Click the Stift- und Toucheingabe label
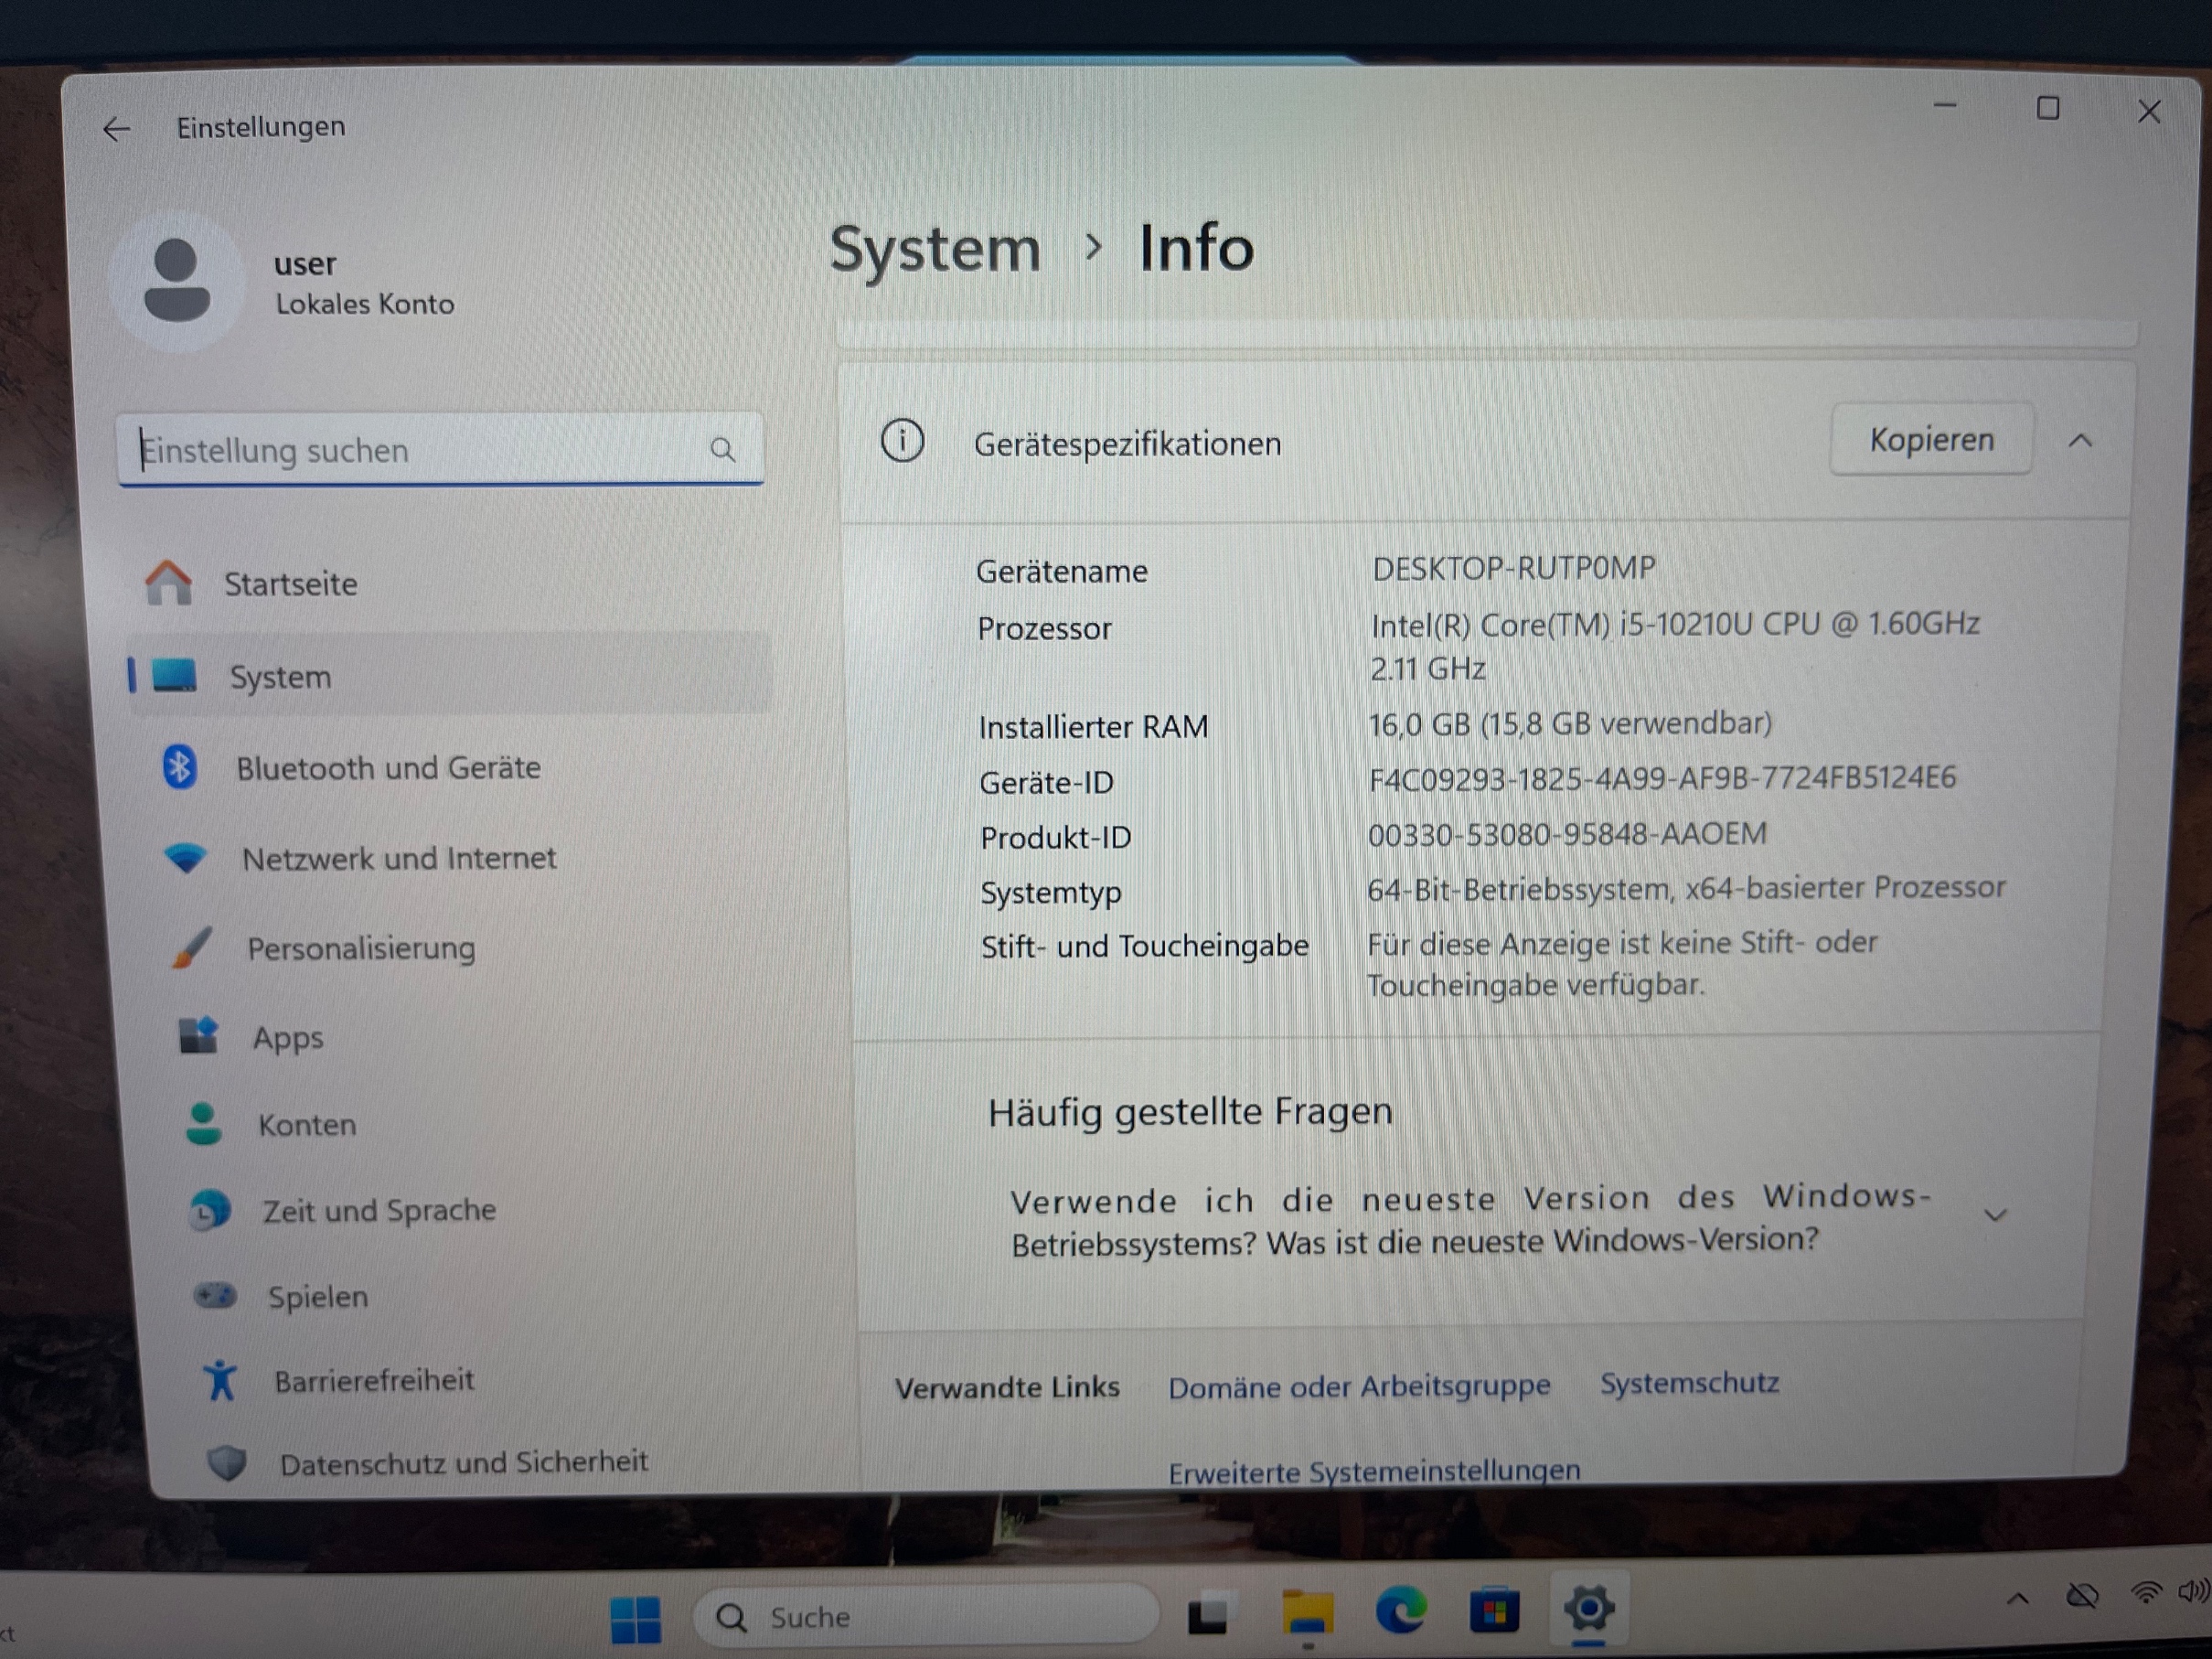Image resolution: width=2212 pixels, height=1659 pixels. tap(1144, 946)
